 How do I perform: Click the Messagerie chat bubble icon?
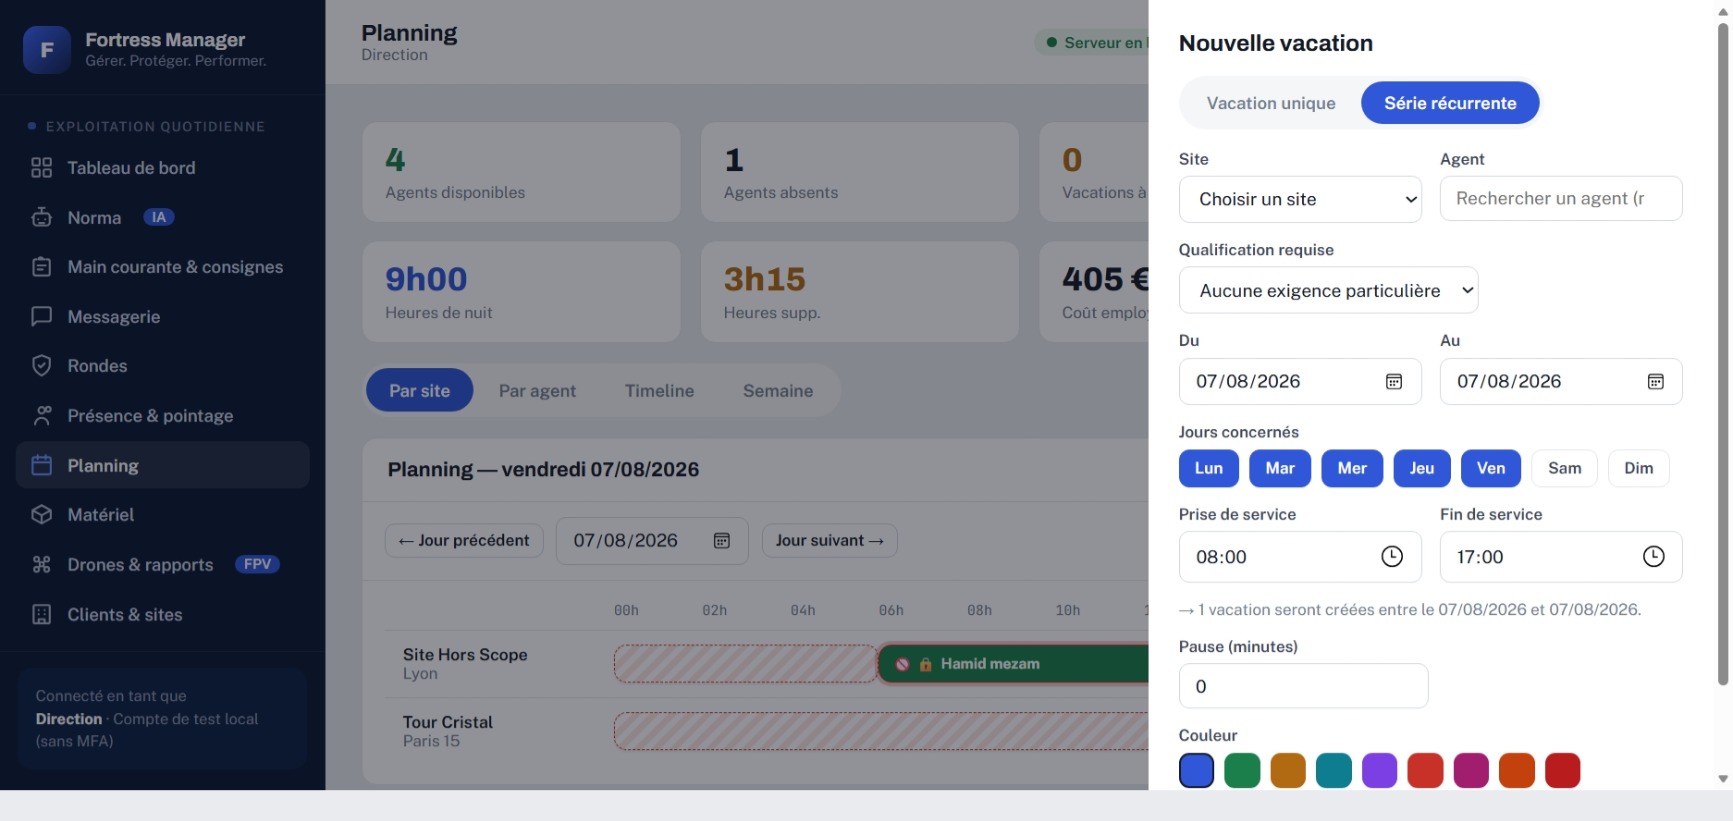click(41, 317)
